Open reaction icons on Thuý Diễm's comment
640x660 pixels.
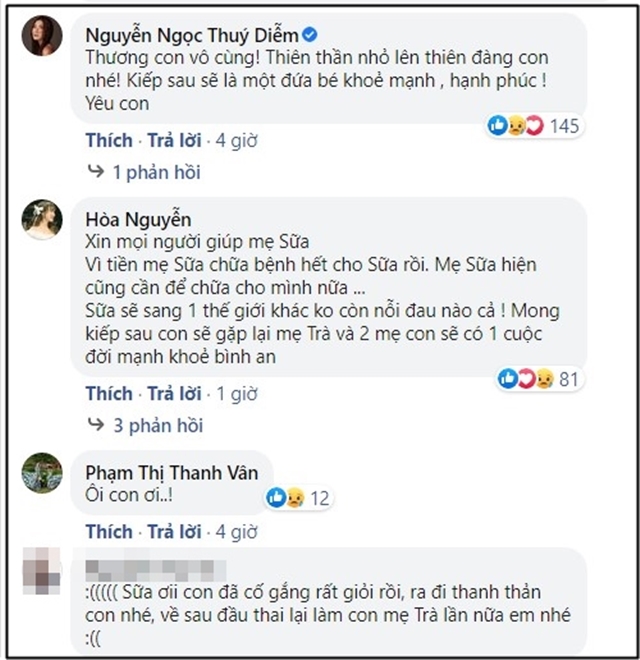coord(516,125)
